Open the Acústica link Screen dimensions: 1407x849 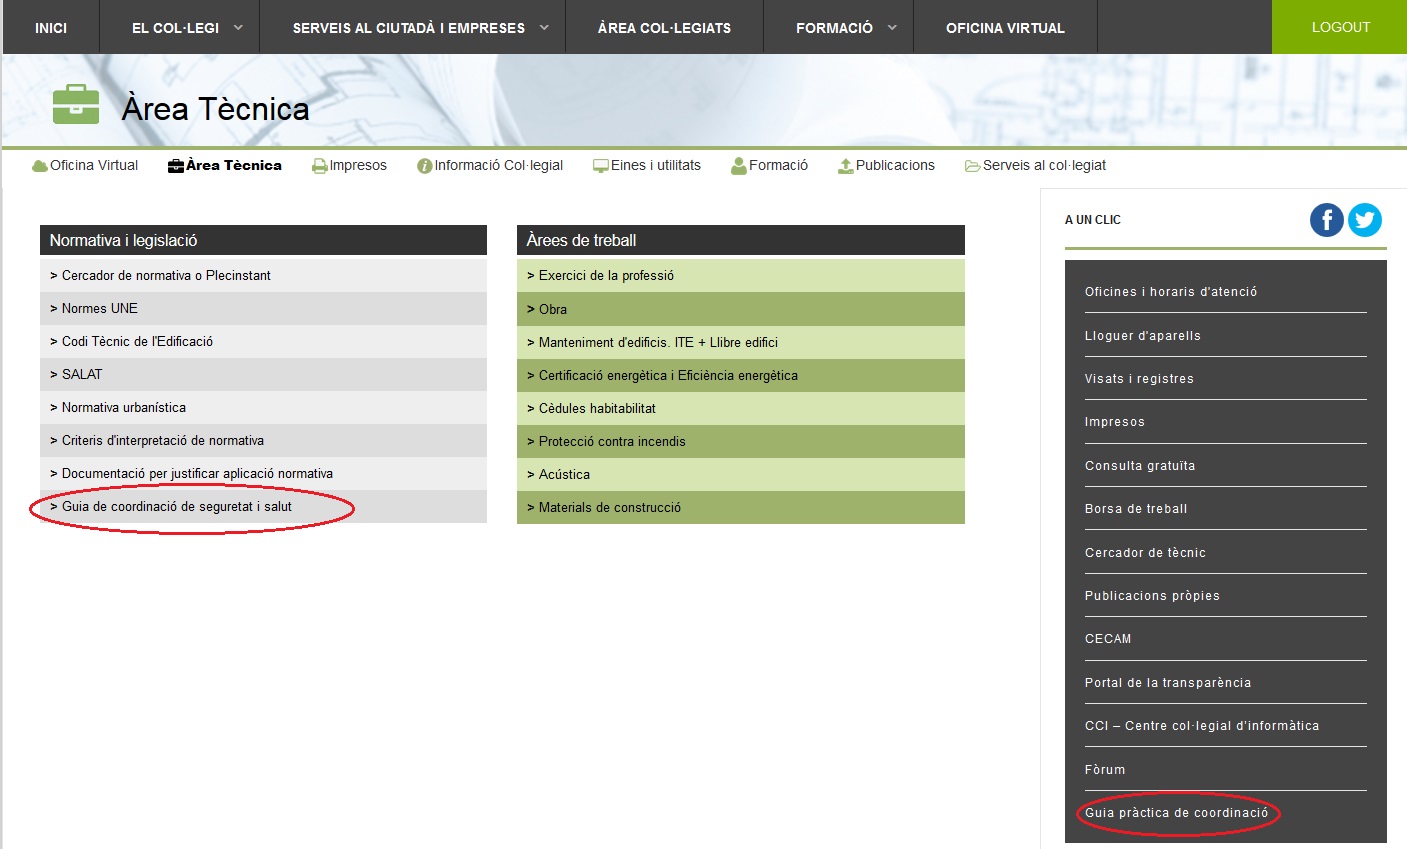pos(741,474)
